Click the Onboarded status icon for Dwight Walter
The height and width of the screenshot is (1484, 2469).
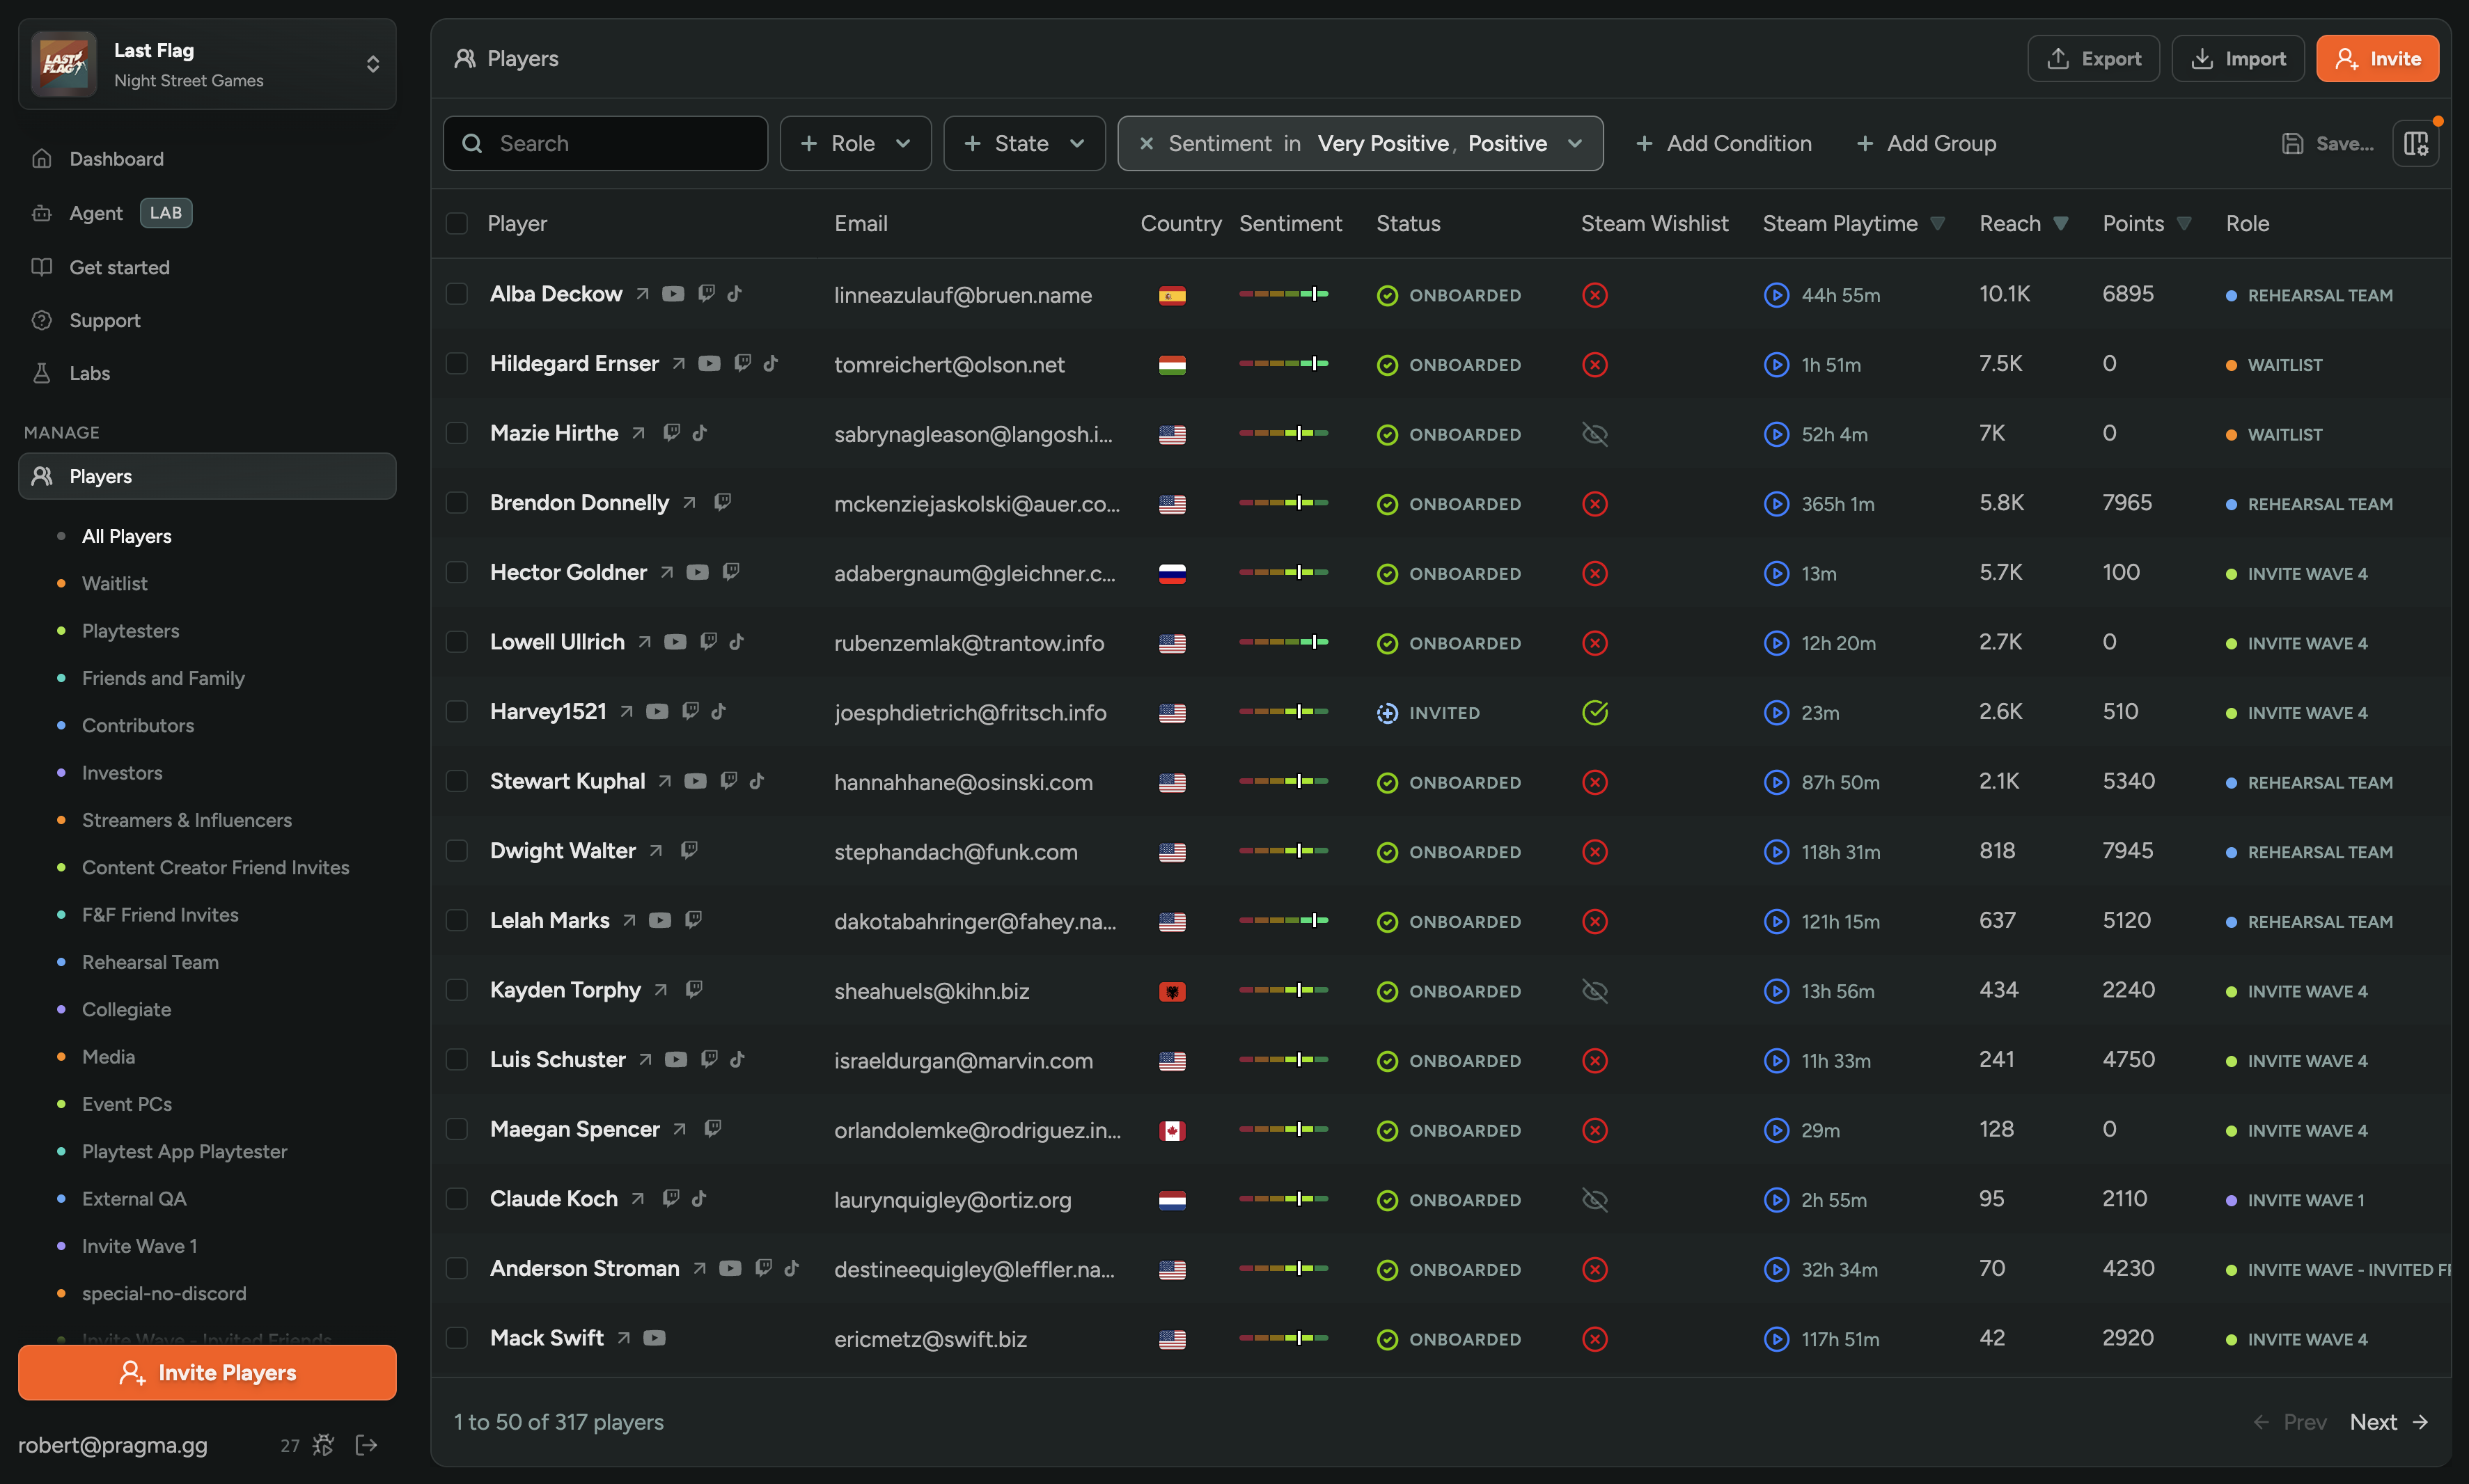coord(1387,852)
